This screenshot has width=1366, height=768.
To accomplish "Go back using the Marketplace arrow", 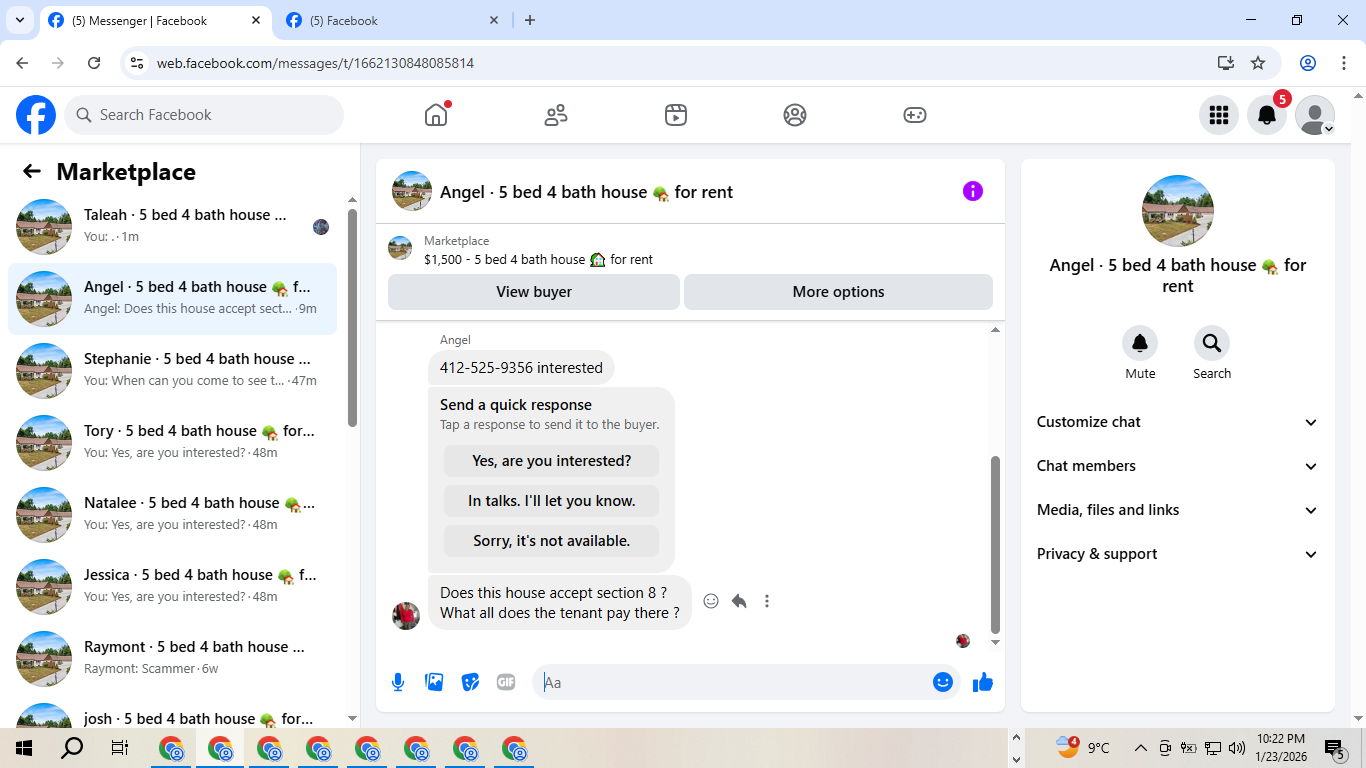I will pos(32,171).
